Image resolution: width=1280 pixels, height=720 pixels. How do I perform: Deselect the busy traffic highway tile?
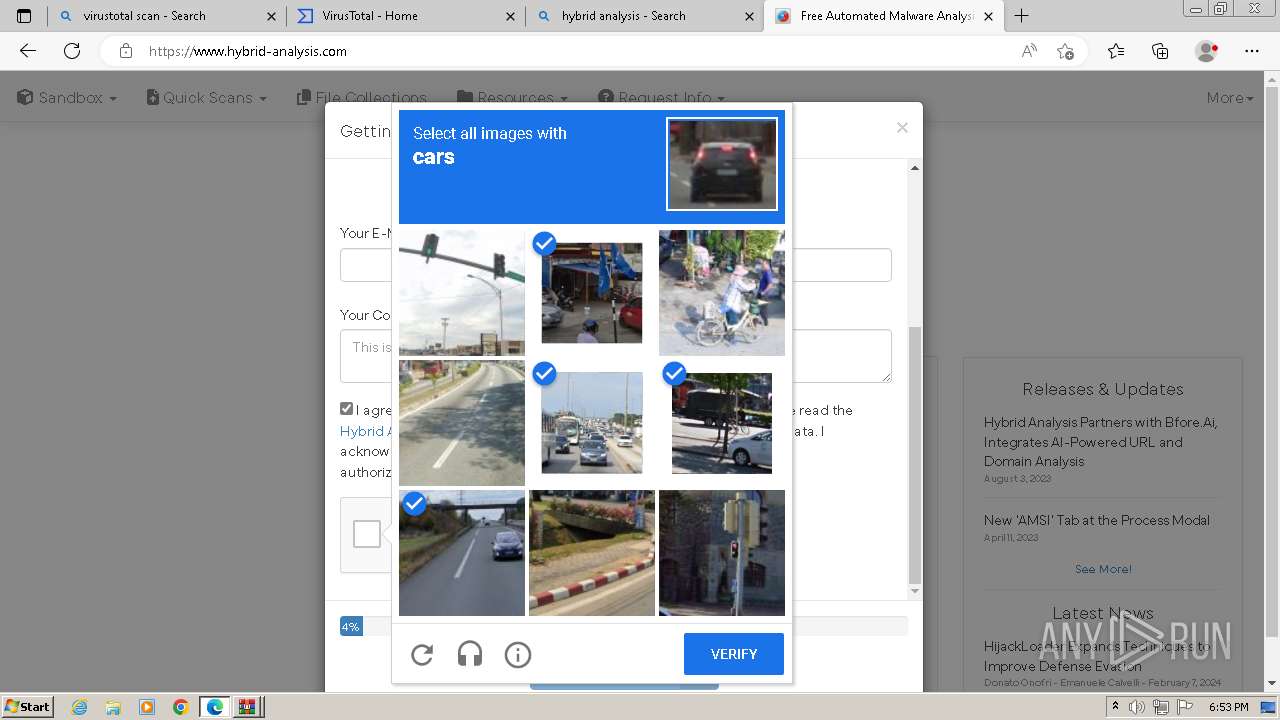(x=592, y=423)
